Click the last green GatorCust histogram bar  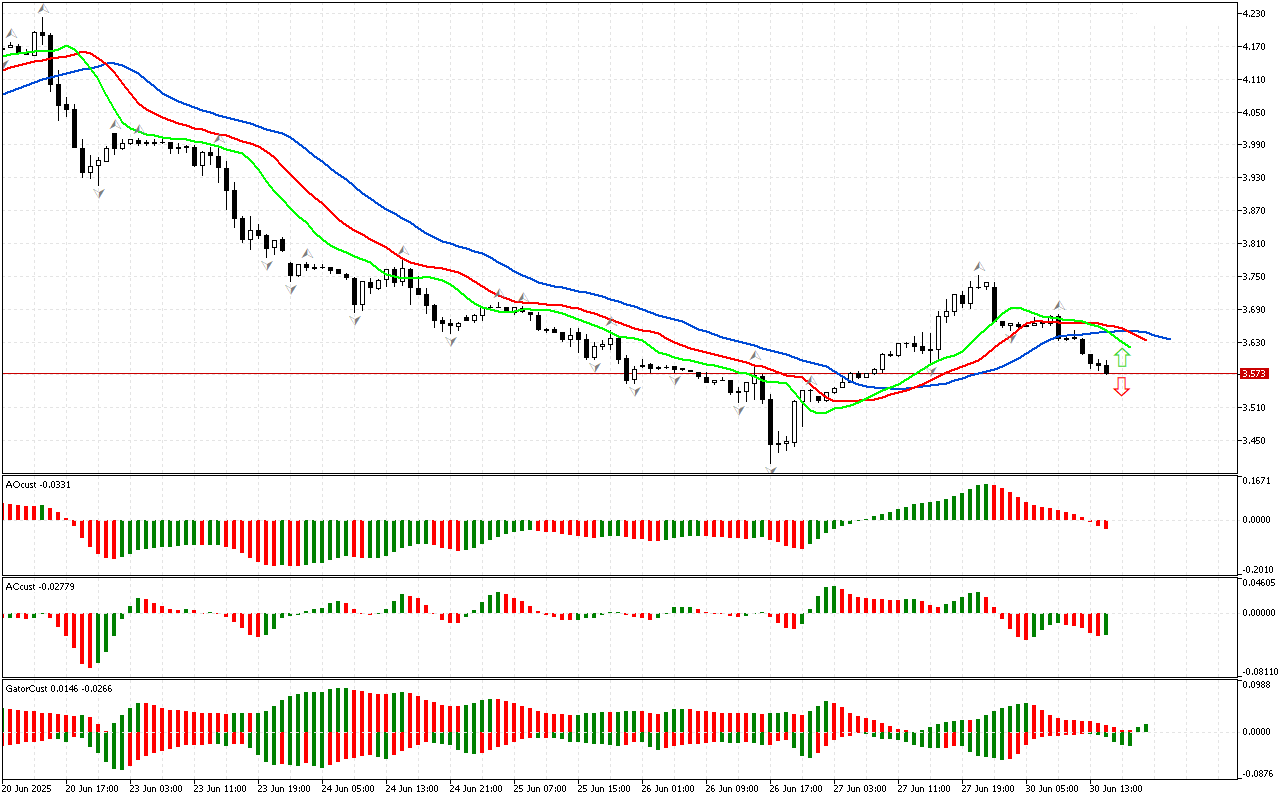click(x=1146, y=727)
